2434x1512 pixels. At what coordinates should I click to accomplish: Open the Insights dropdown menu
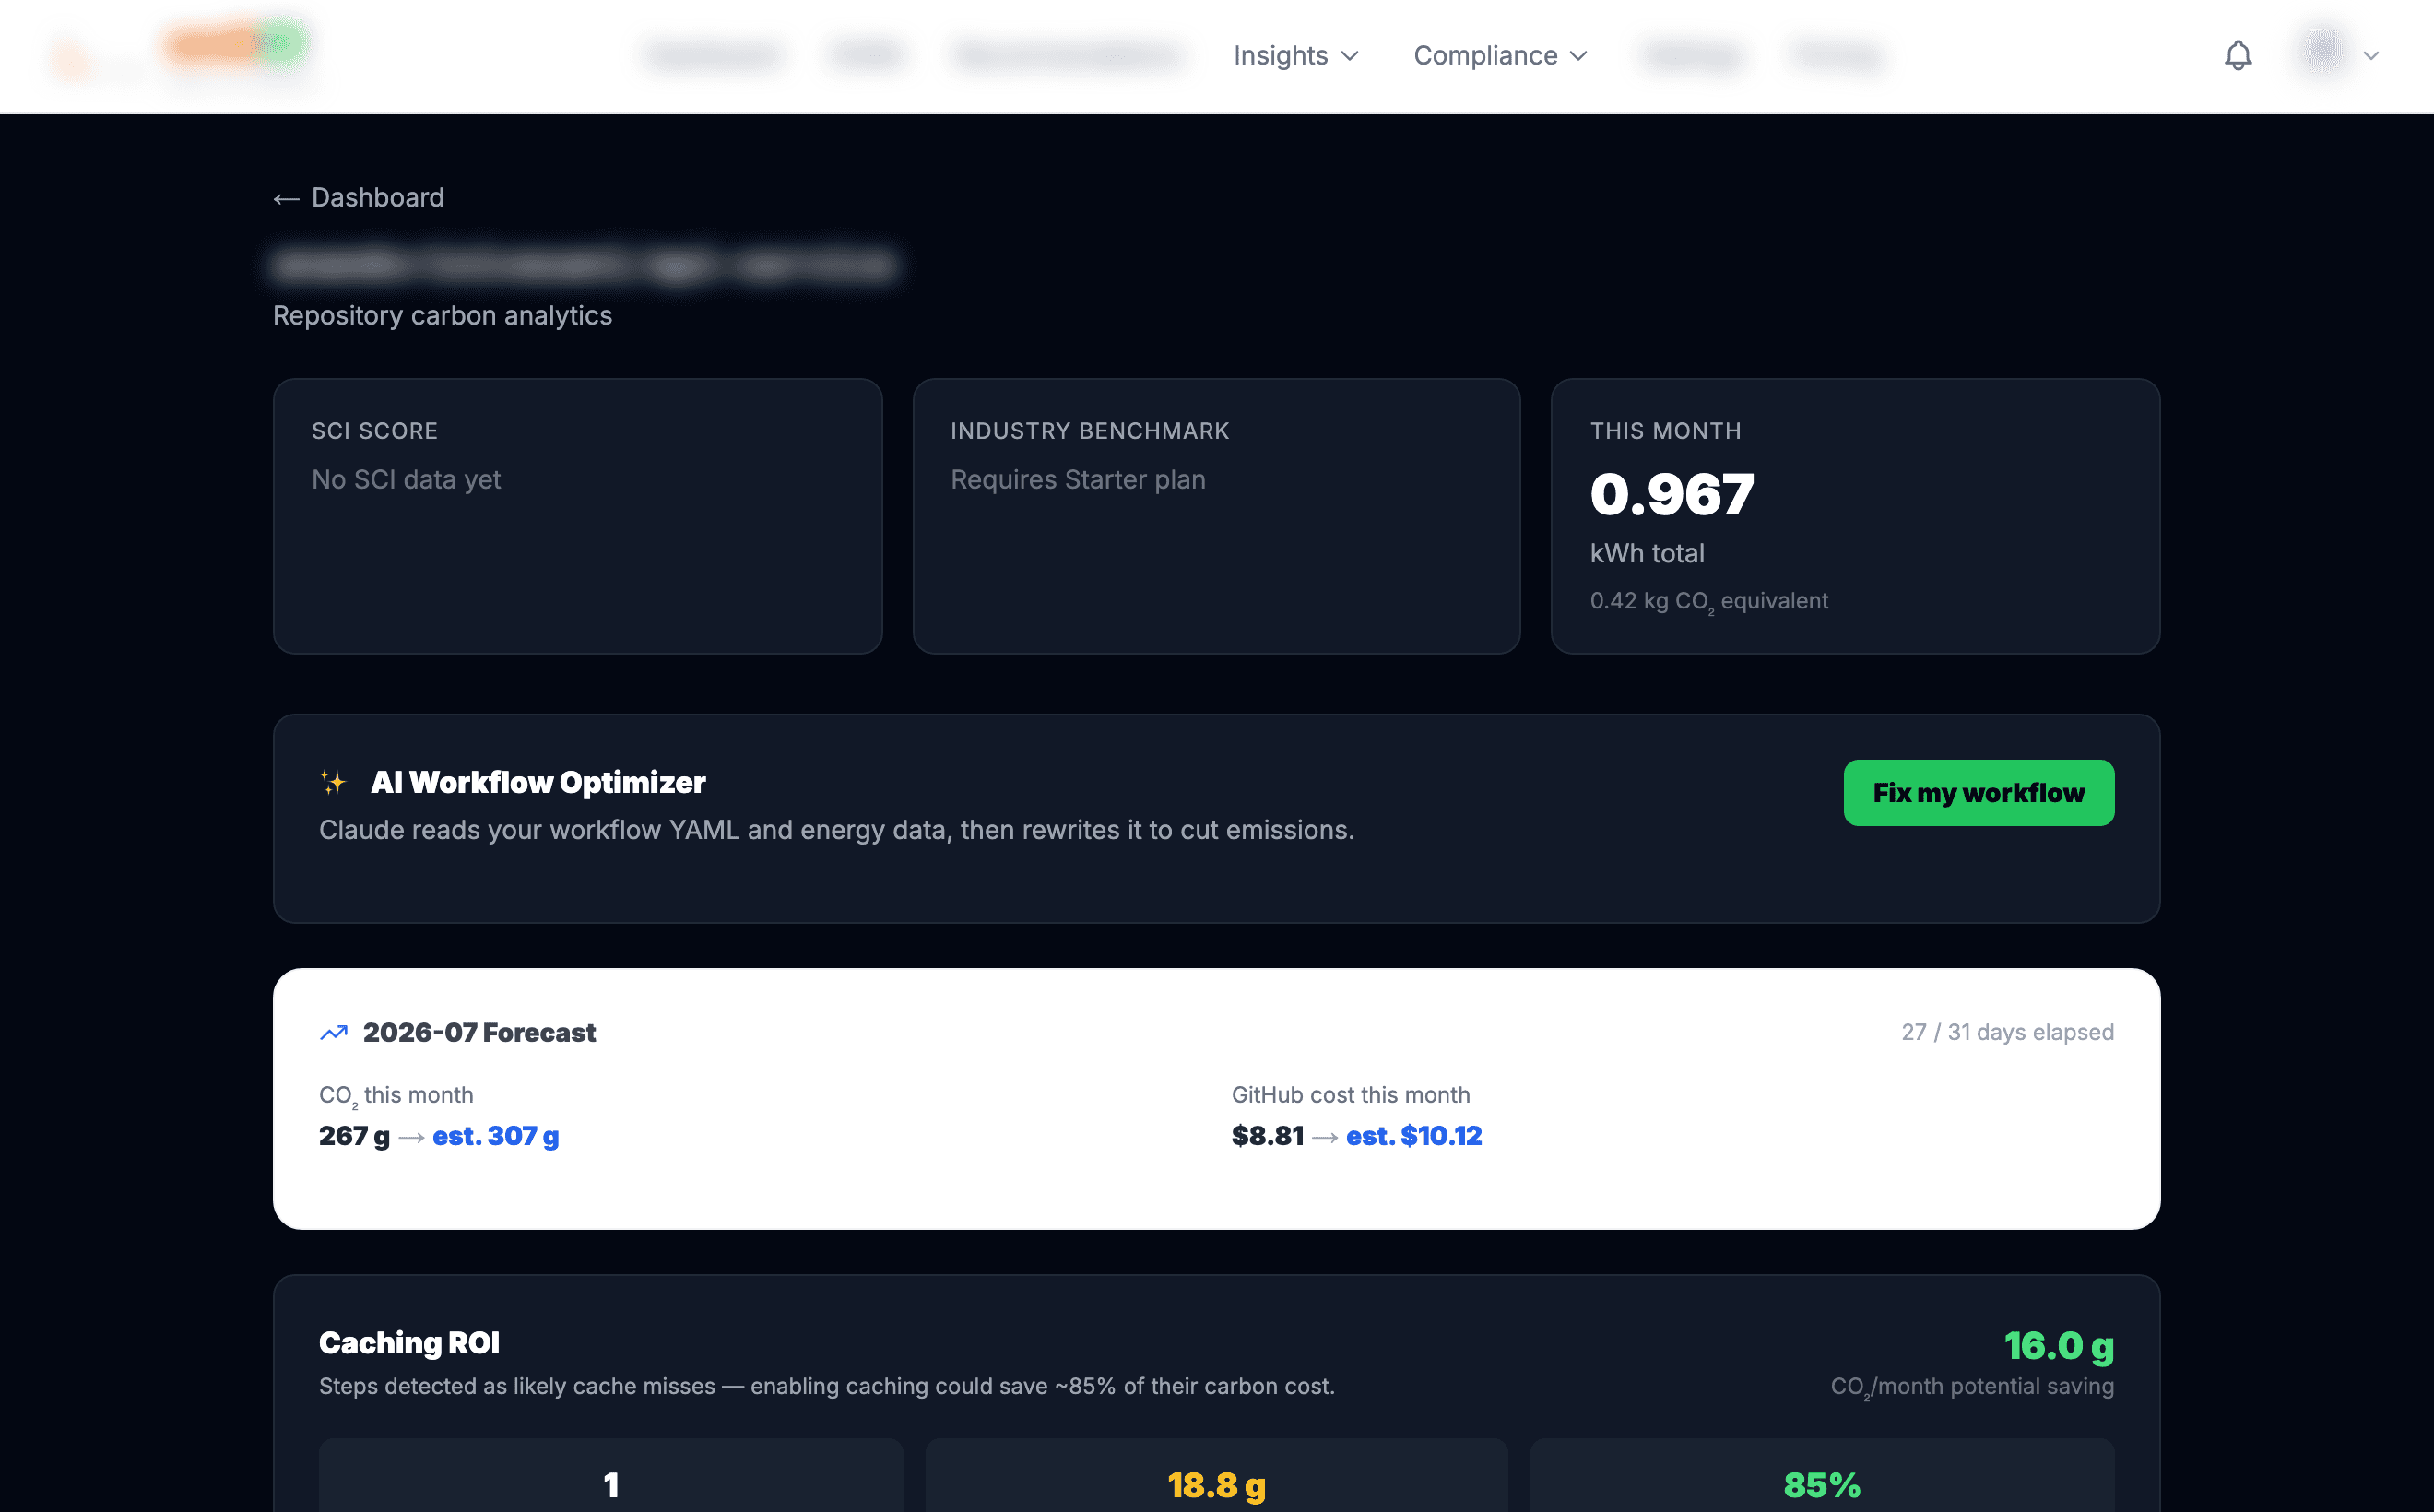(x=1296, y=55)
